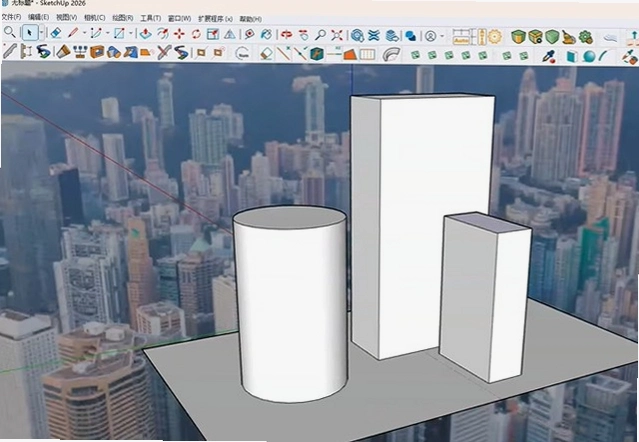
Task: Click the curved gray arch icon
Action: (x=392, y=54)
